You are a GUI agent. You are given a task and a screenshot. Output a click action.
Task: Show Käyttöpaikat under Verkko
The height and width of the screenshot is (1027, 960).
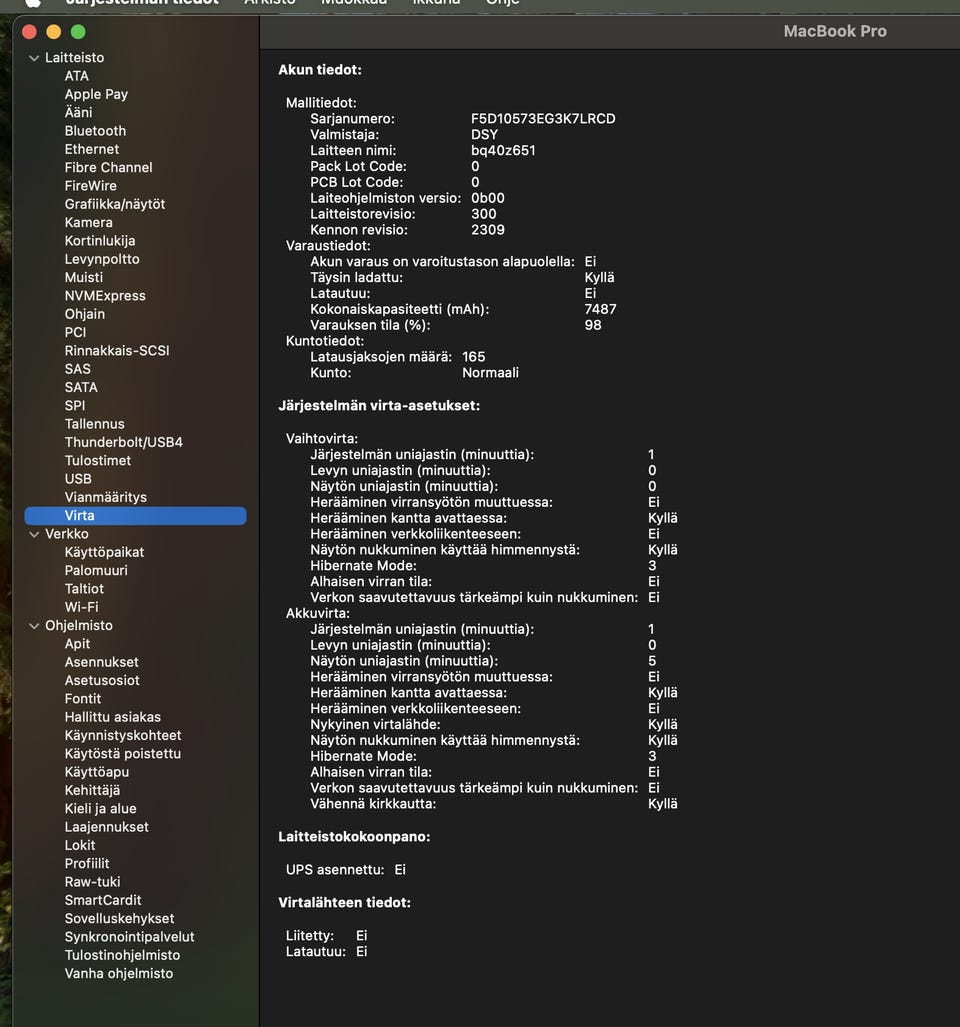pyautogui.click(x=104, y=553)
